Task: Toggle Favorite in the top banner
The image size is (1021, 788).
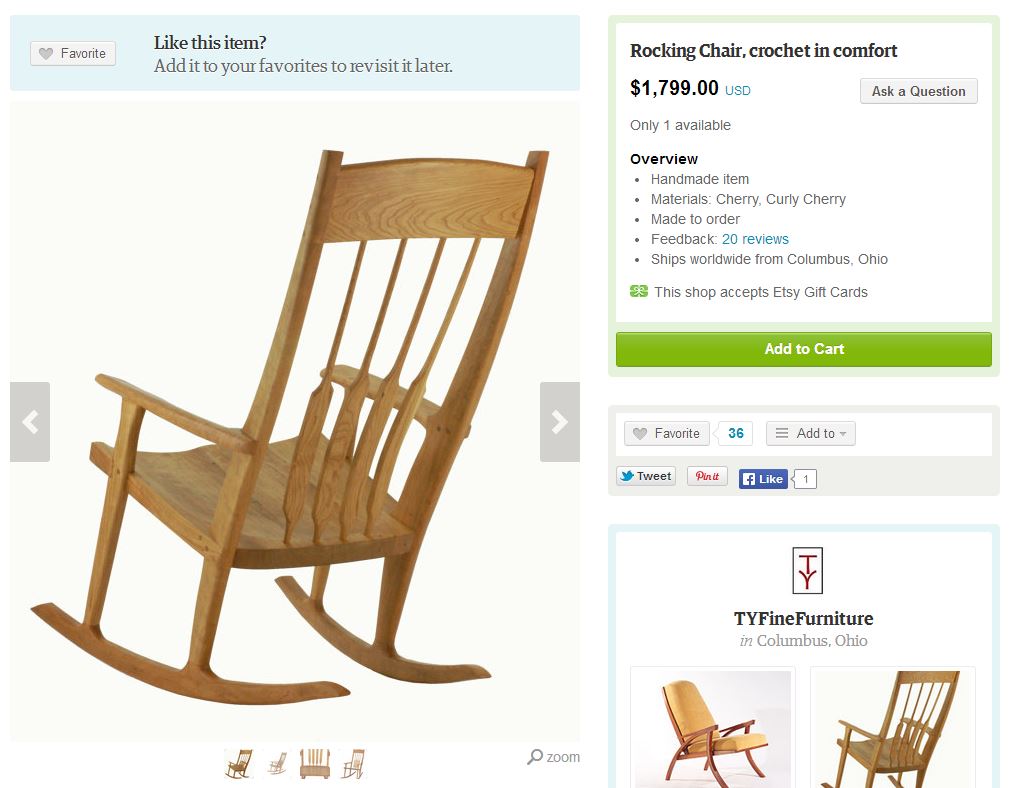Action: point(73,53)
